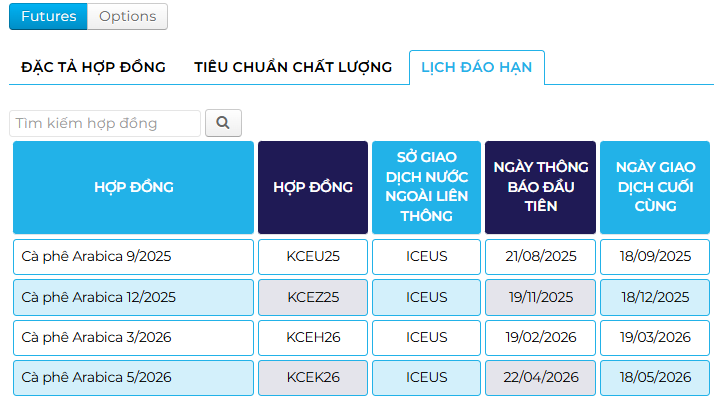
Task: Select the Cà phê Arabica 5/2026 contract
Action: (134, 377)
